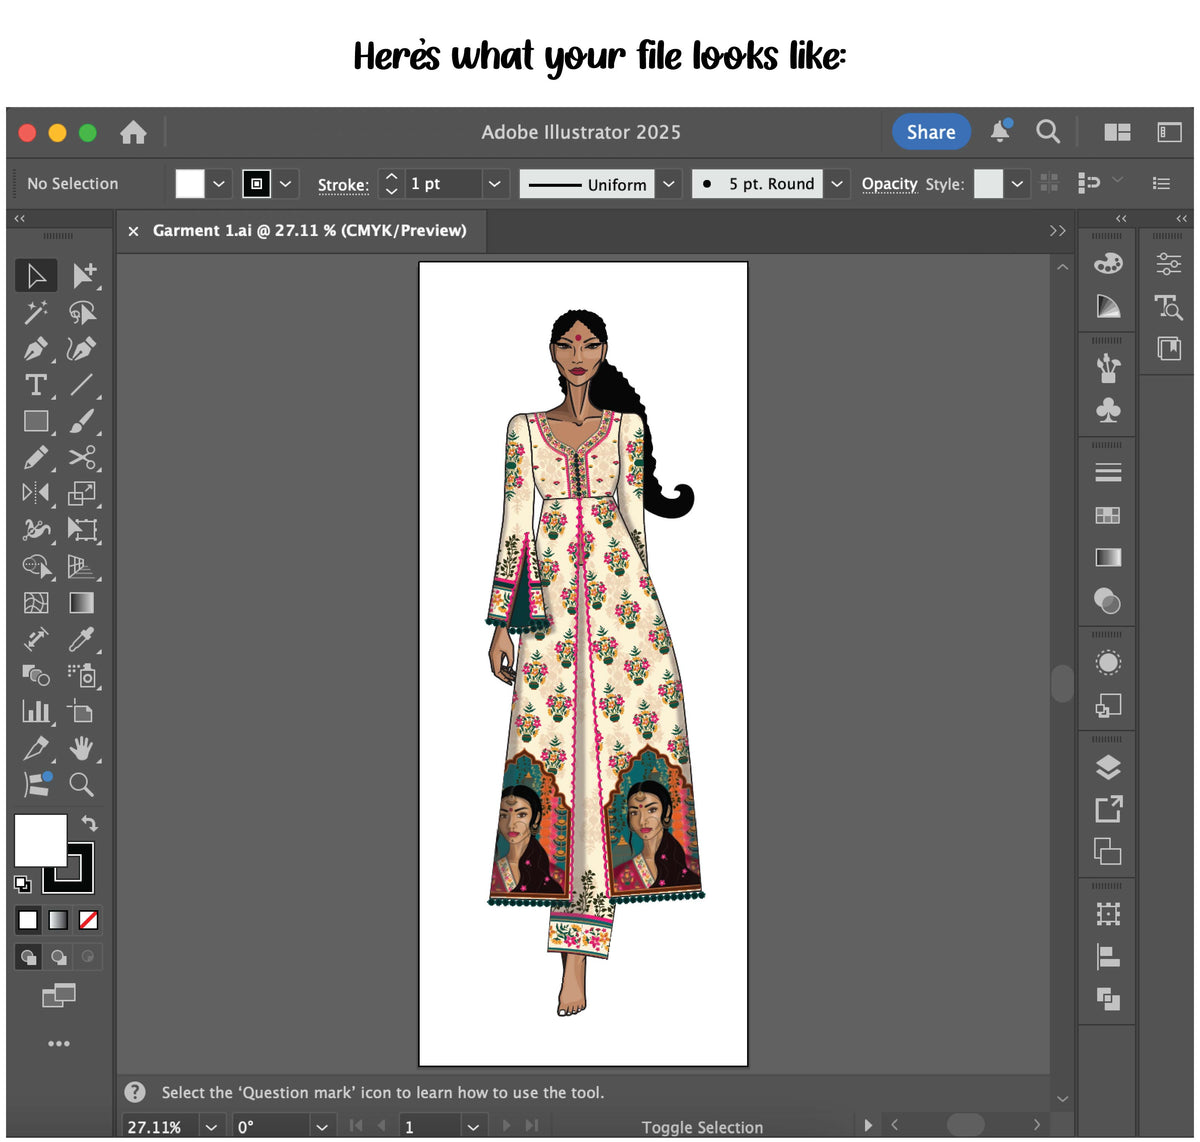Image resolution: width=1200 pixels, height=1142 pixels.
Task: Select the Artboard tool
Action: [x=81, y=712]
